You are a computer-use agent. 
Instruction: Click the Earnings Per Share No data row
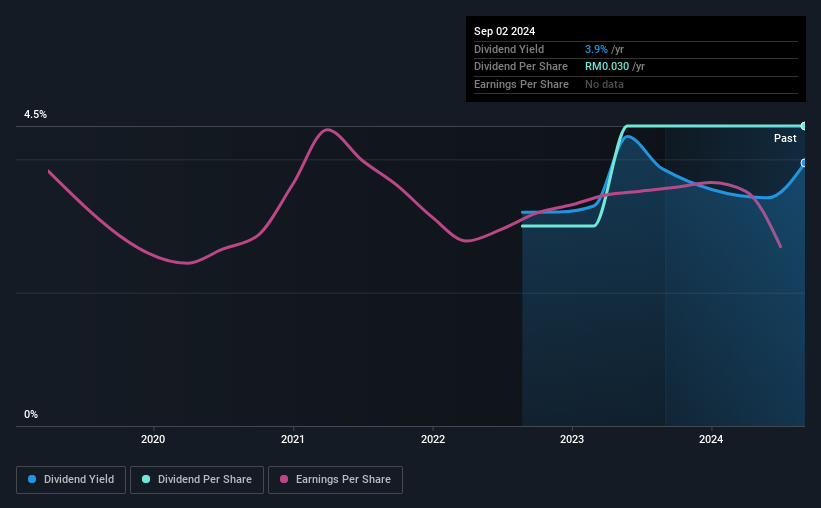coord(636,84)
